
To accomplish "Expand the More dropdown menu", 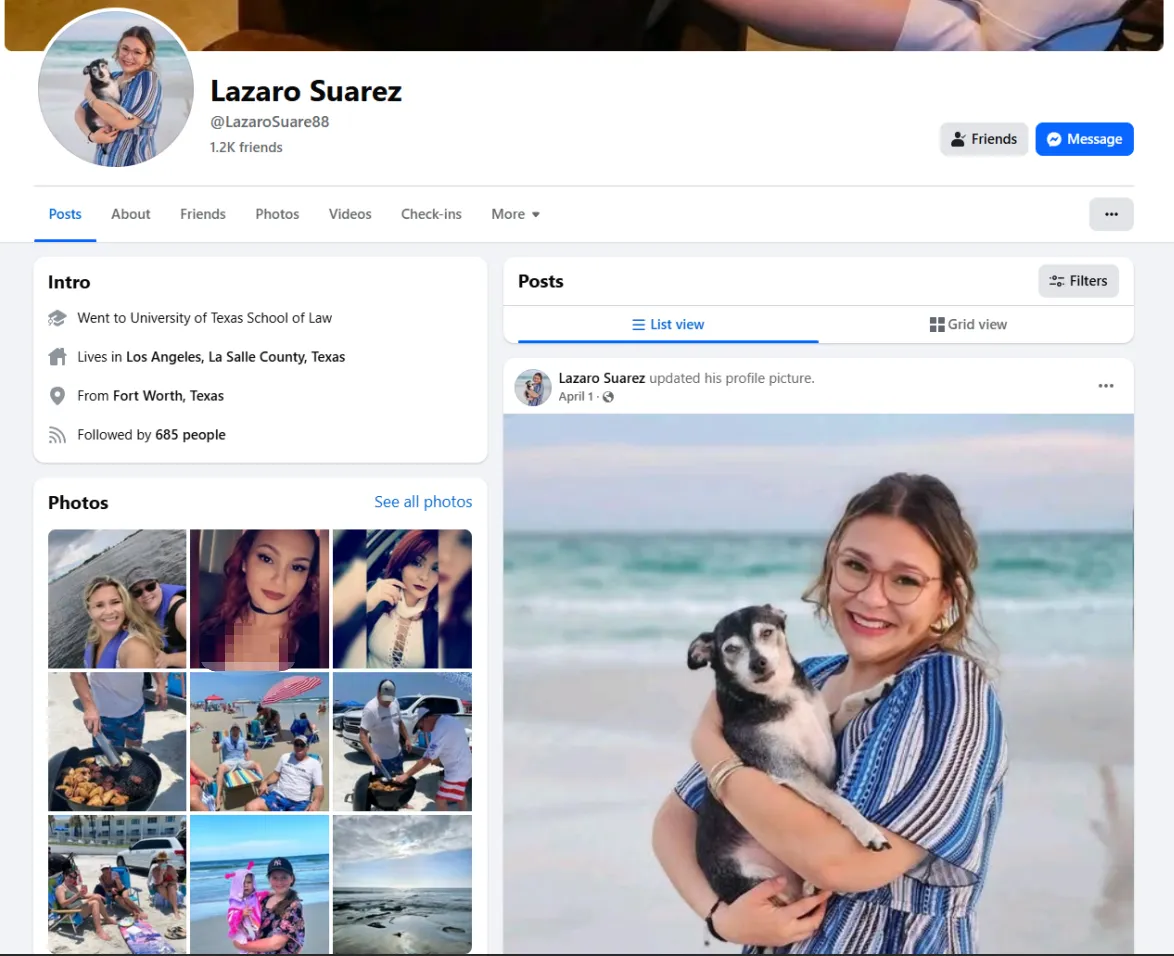I will pos(515,214).
